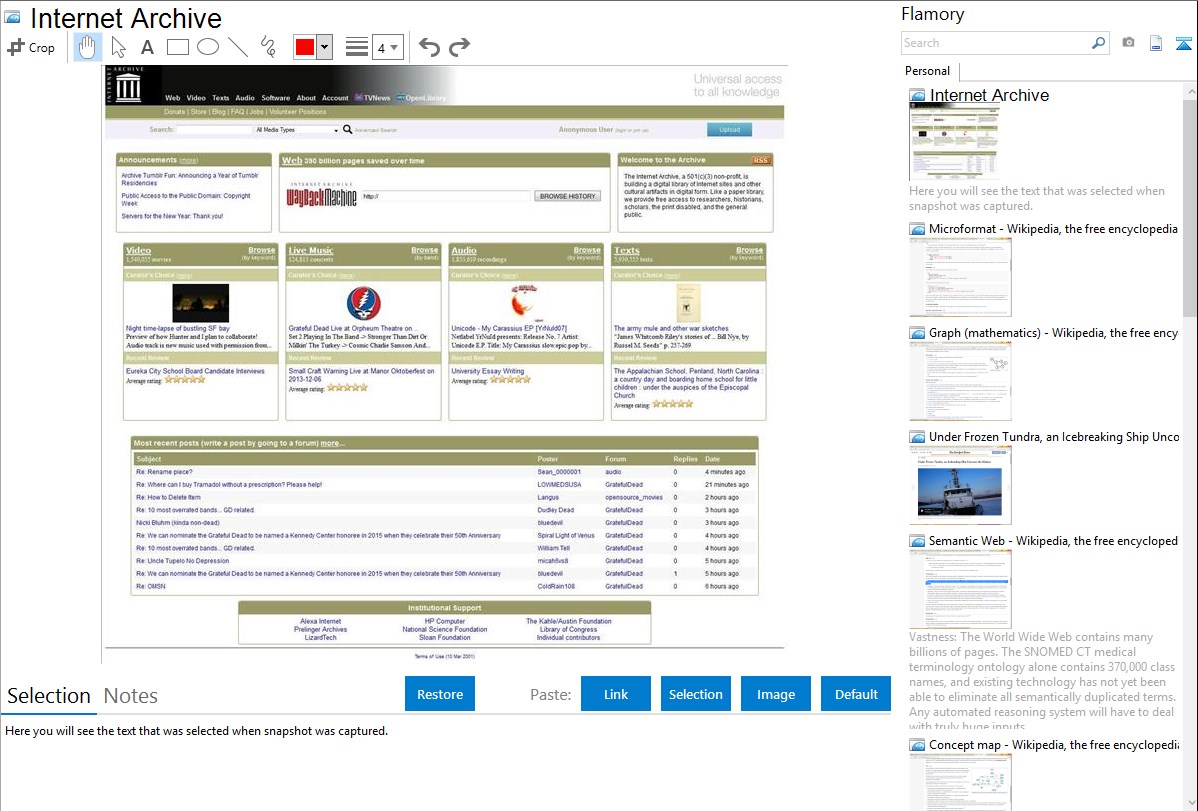Click the Paste Link button
This screenshot has width=1198, height=811.
[616, 694]
